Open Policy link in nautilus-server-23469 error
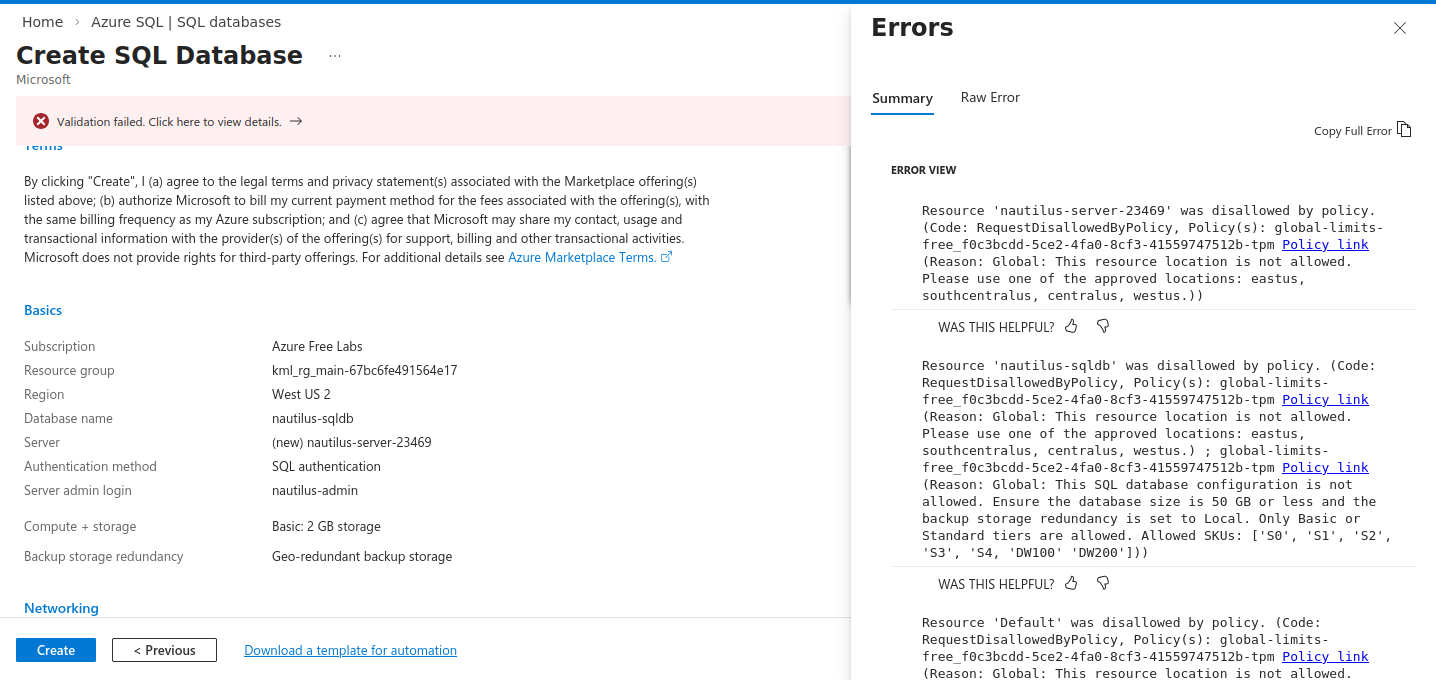Viewport: 1436px width, 680px height. click(1325, 244)
